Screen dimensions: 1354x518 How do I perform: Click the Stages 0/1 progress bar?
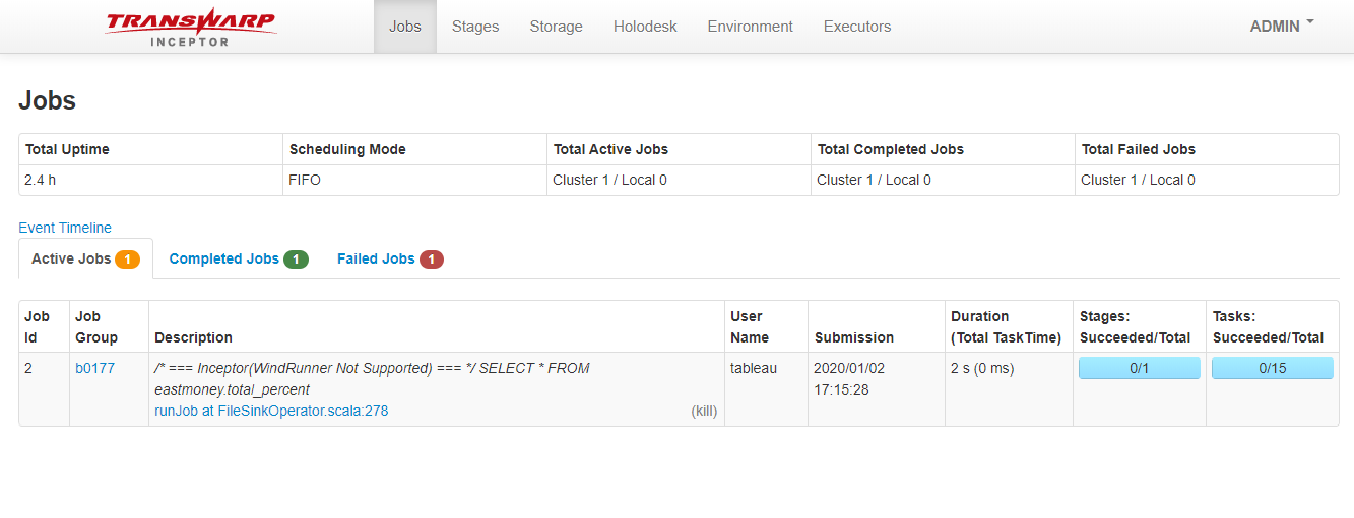(1139, 368)
